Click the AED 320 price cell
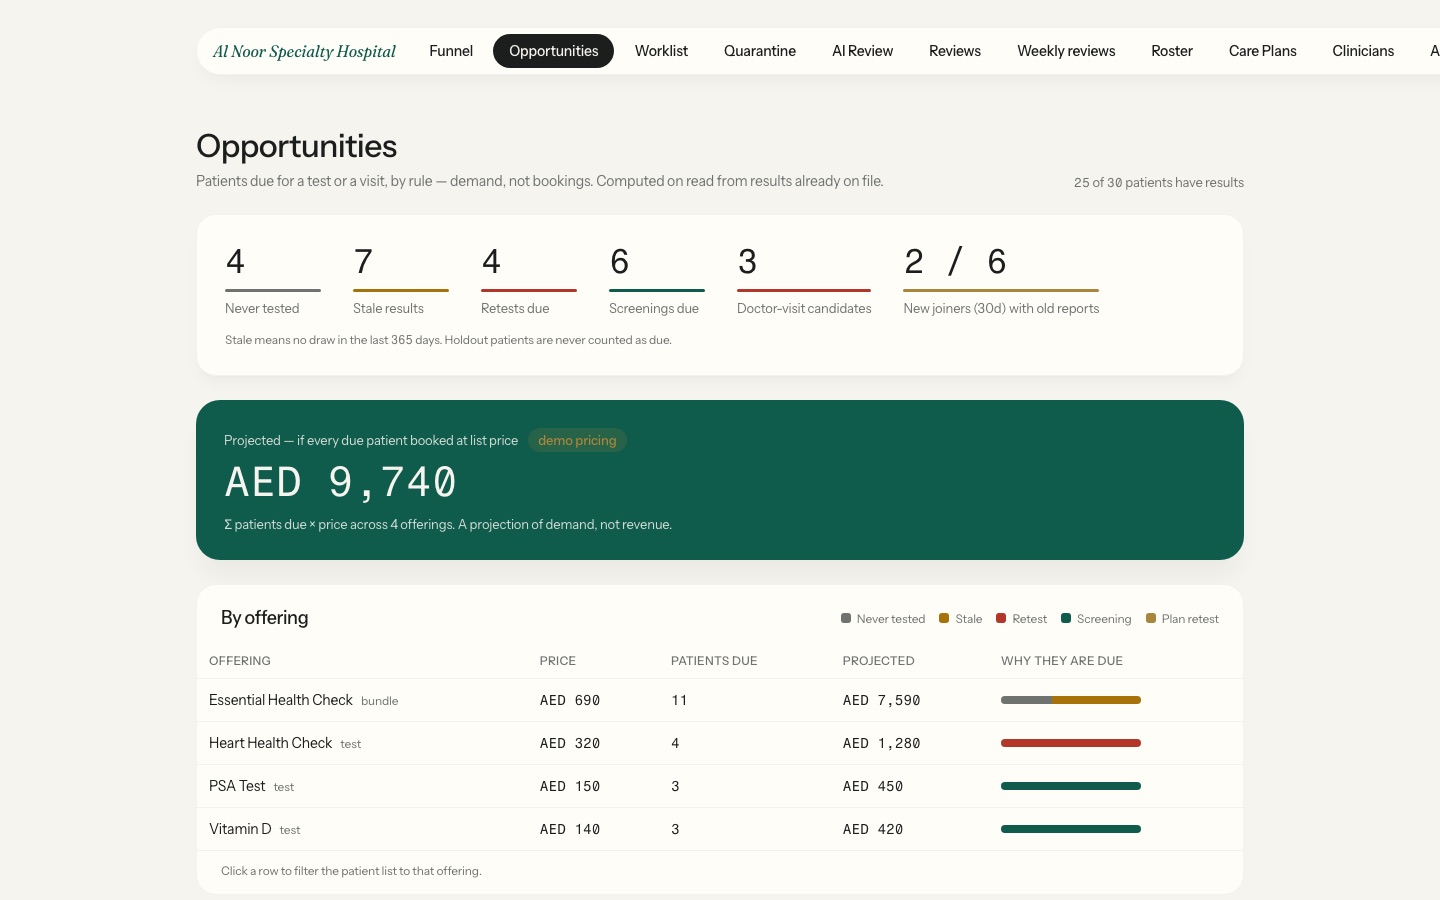The height and width of the screenshot is (900, 1440). pyautogui.click(x=570, y=743)
